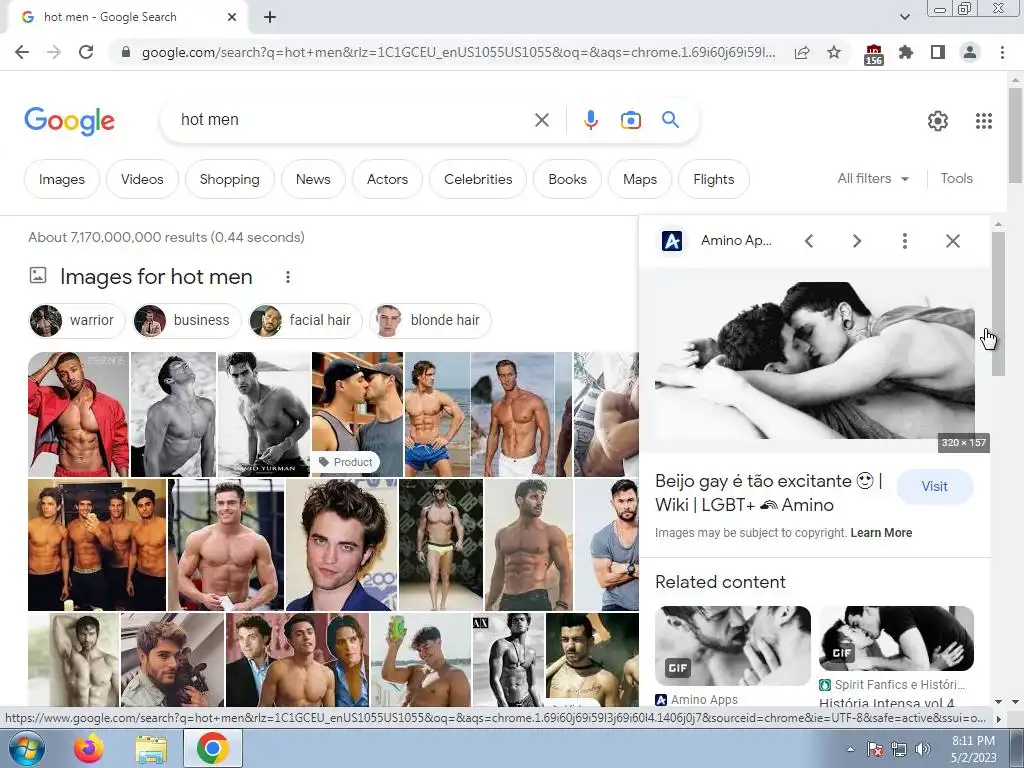Open the Chrome three-dot menu
Image resolution: width=1024 pixels, height=768 pixels.
[1002, 52]
